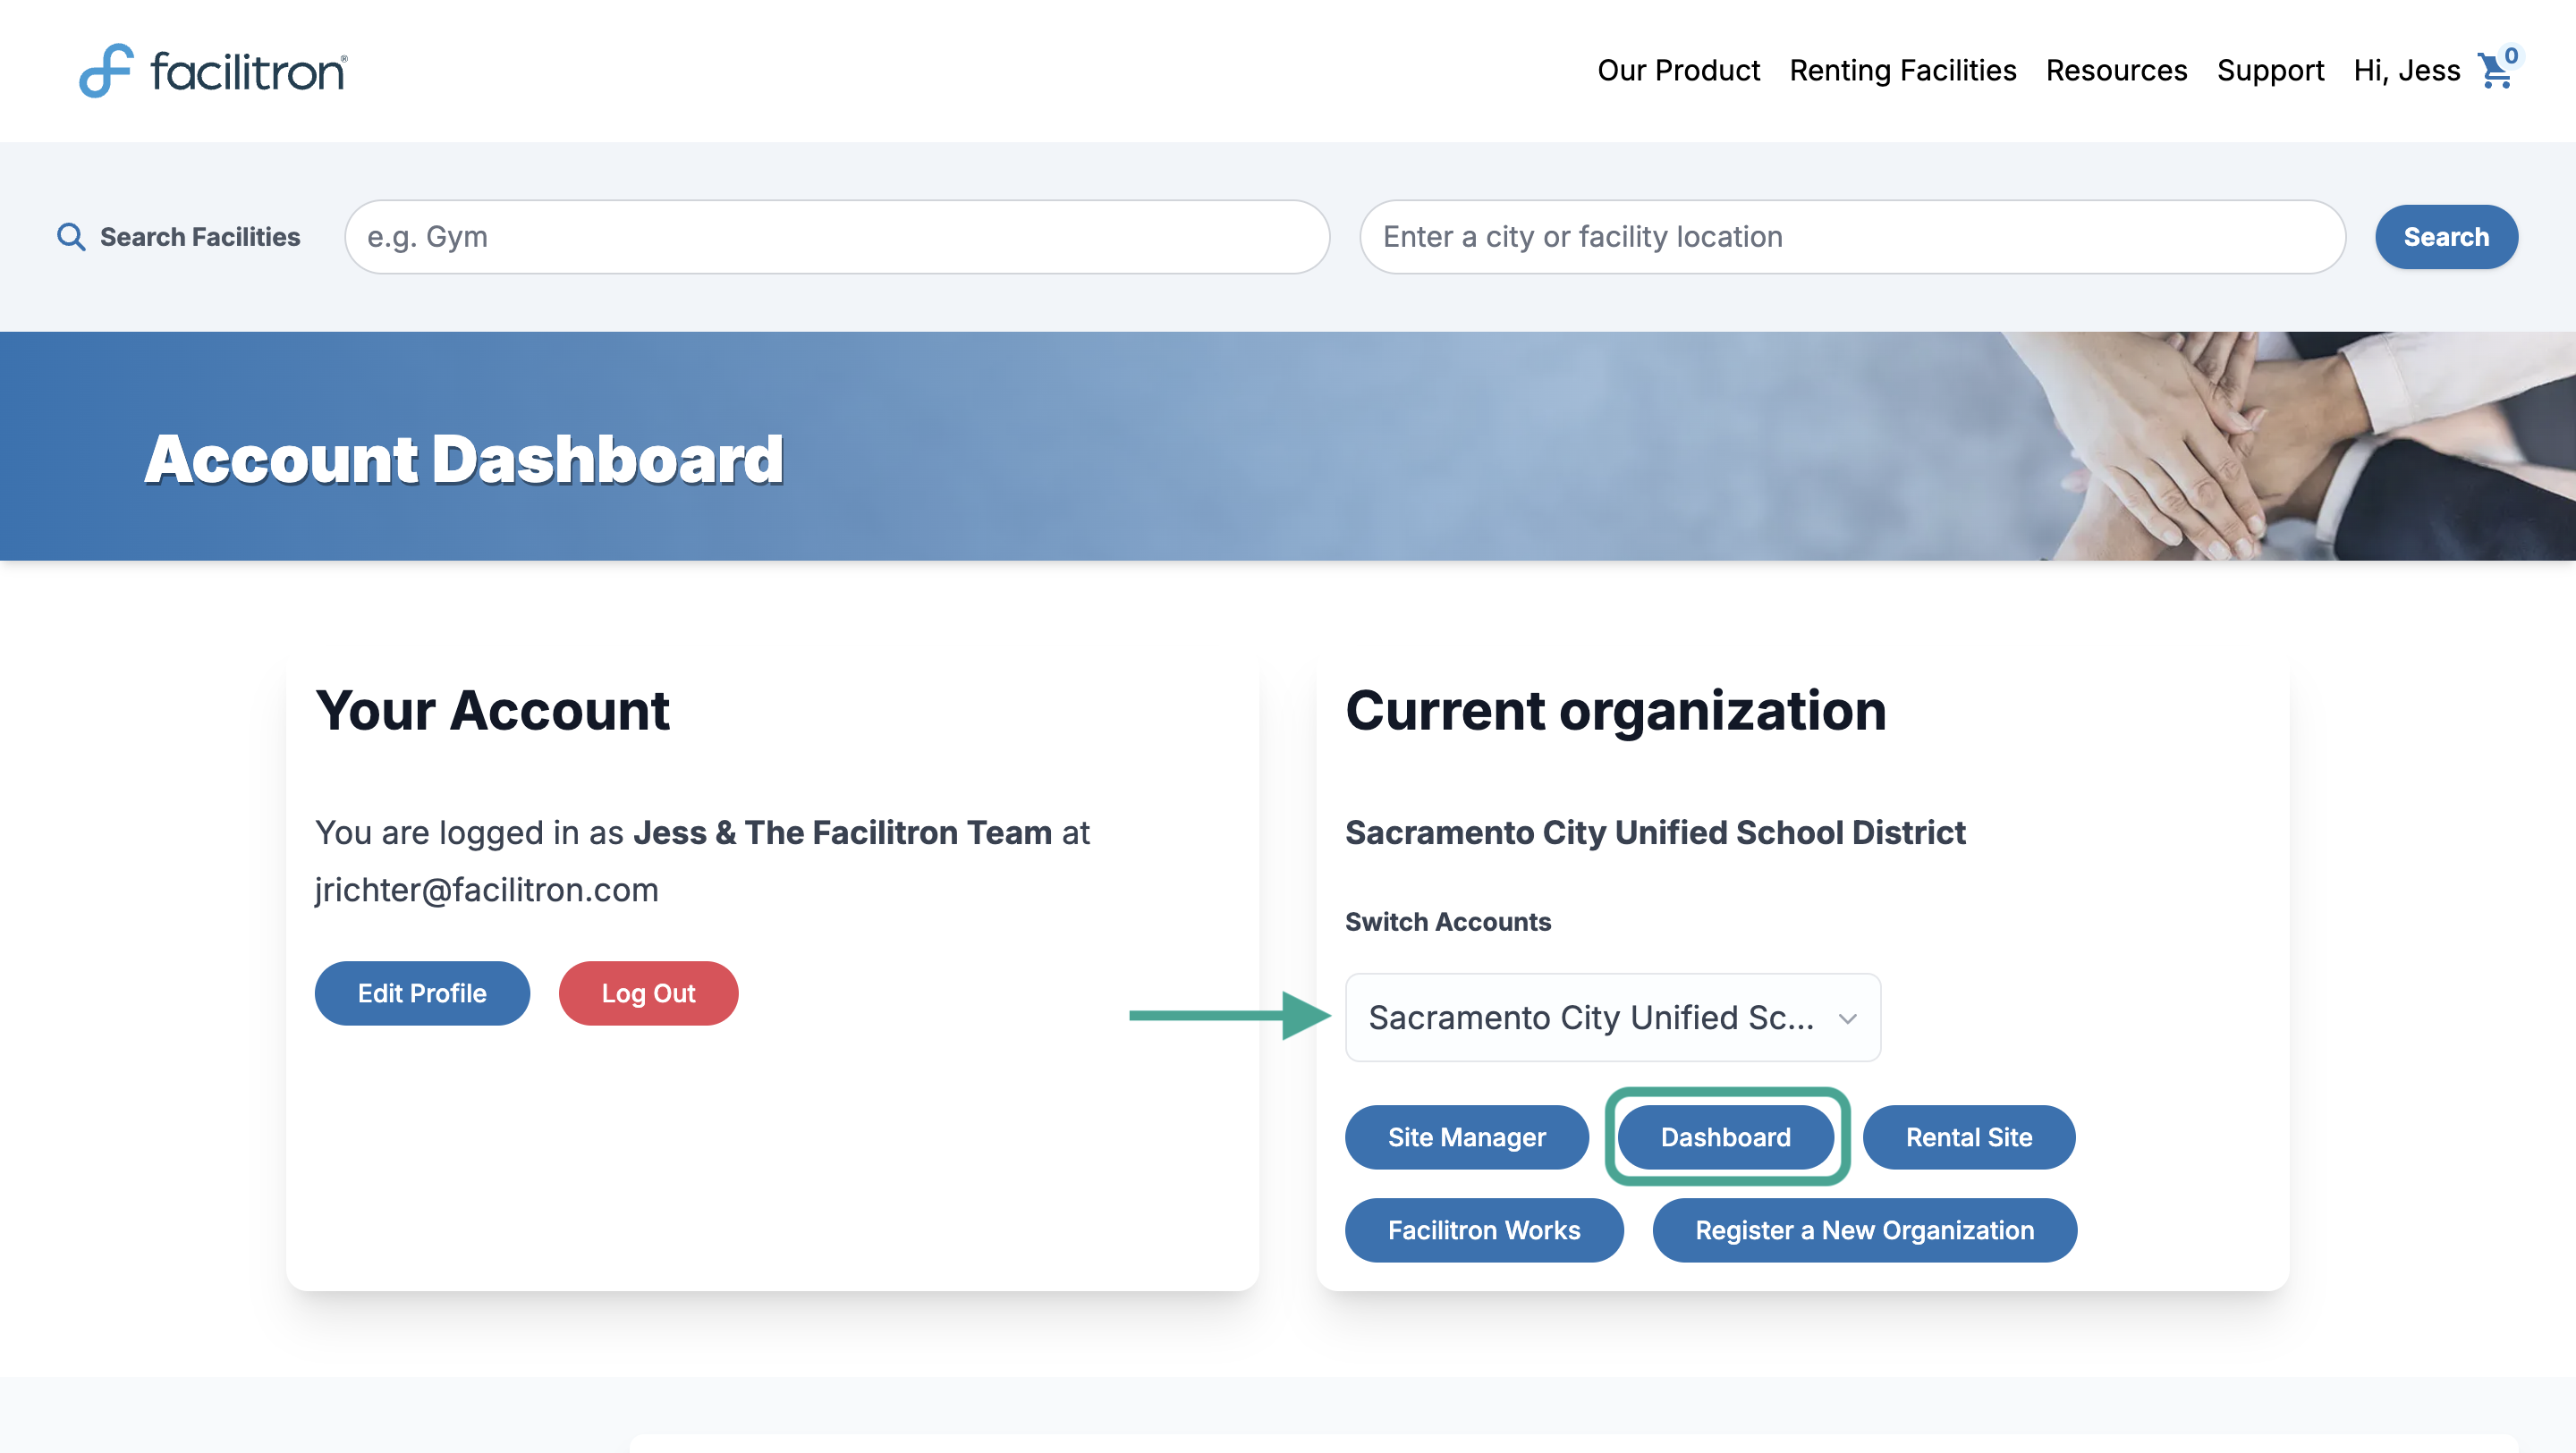Log out of the account
The width and height of the screenshot is (2576, 1453).
point(648,993)
